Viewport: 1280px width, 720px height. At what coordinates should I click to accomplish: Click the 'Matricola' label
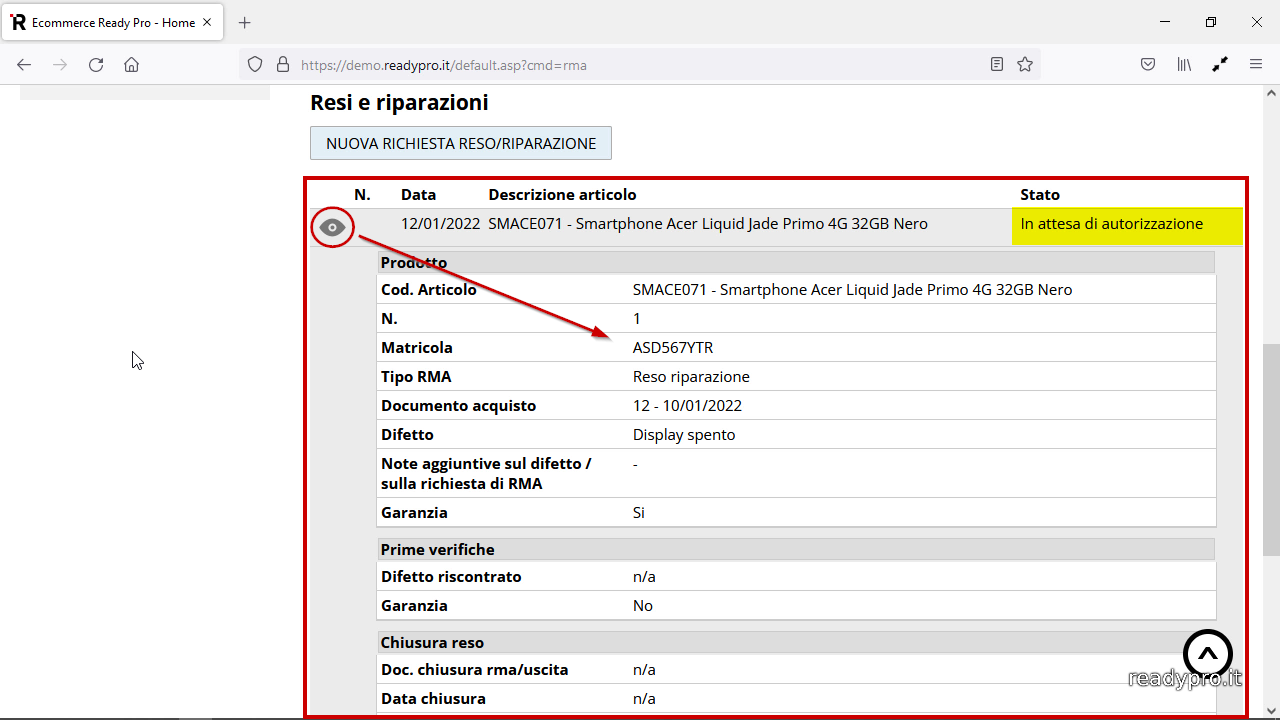(417, 348)
